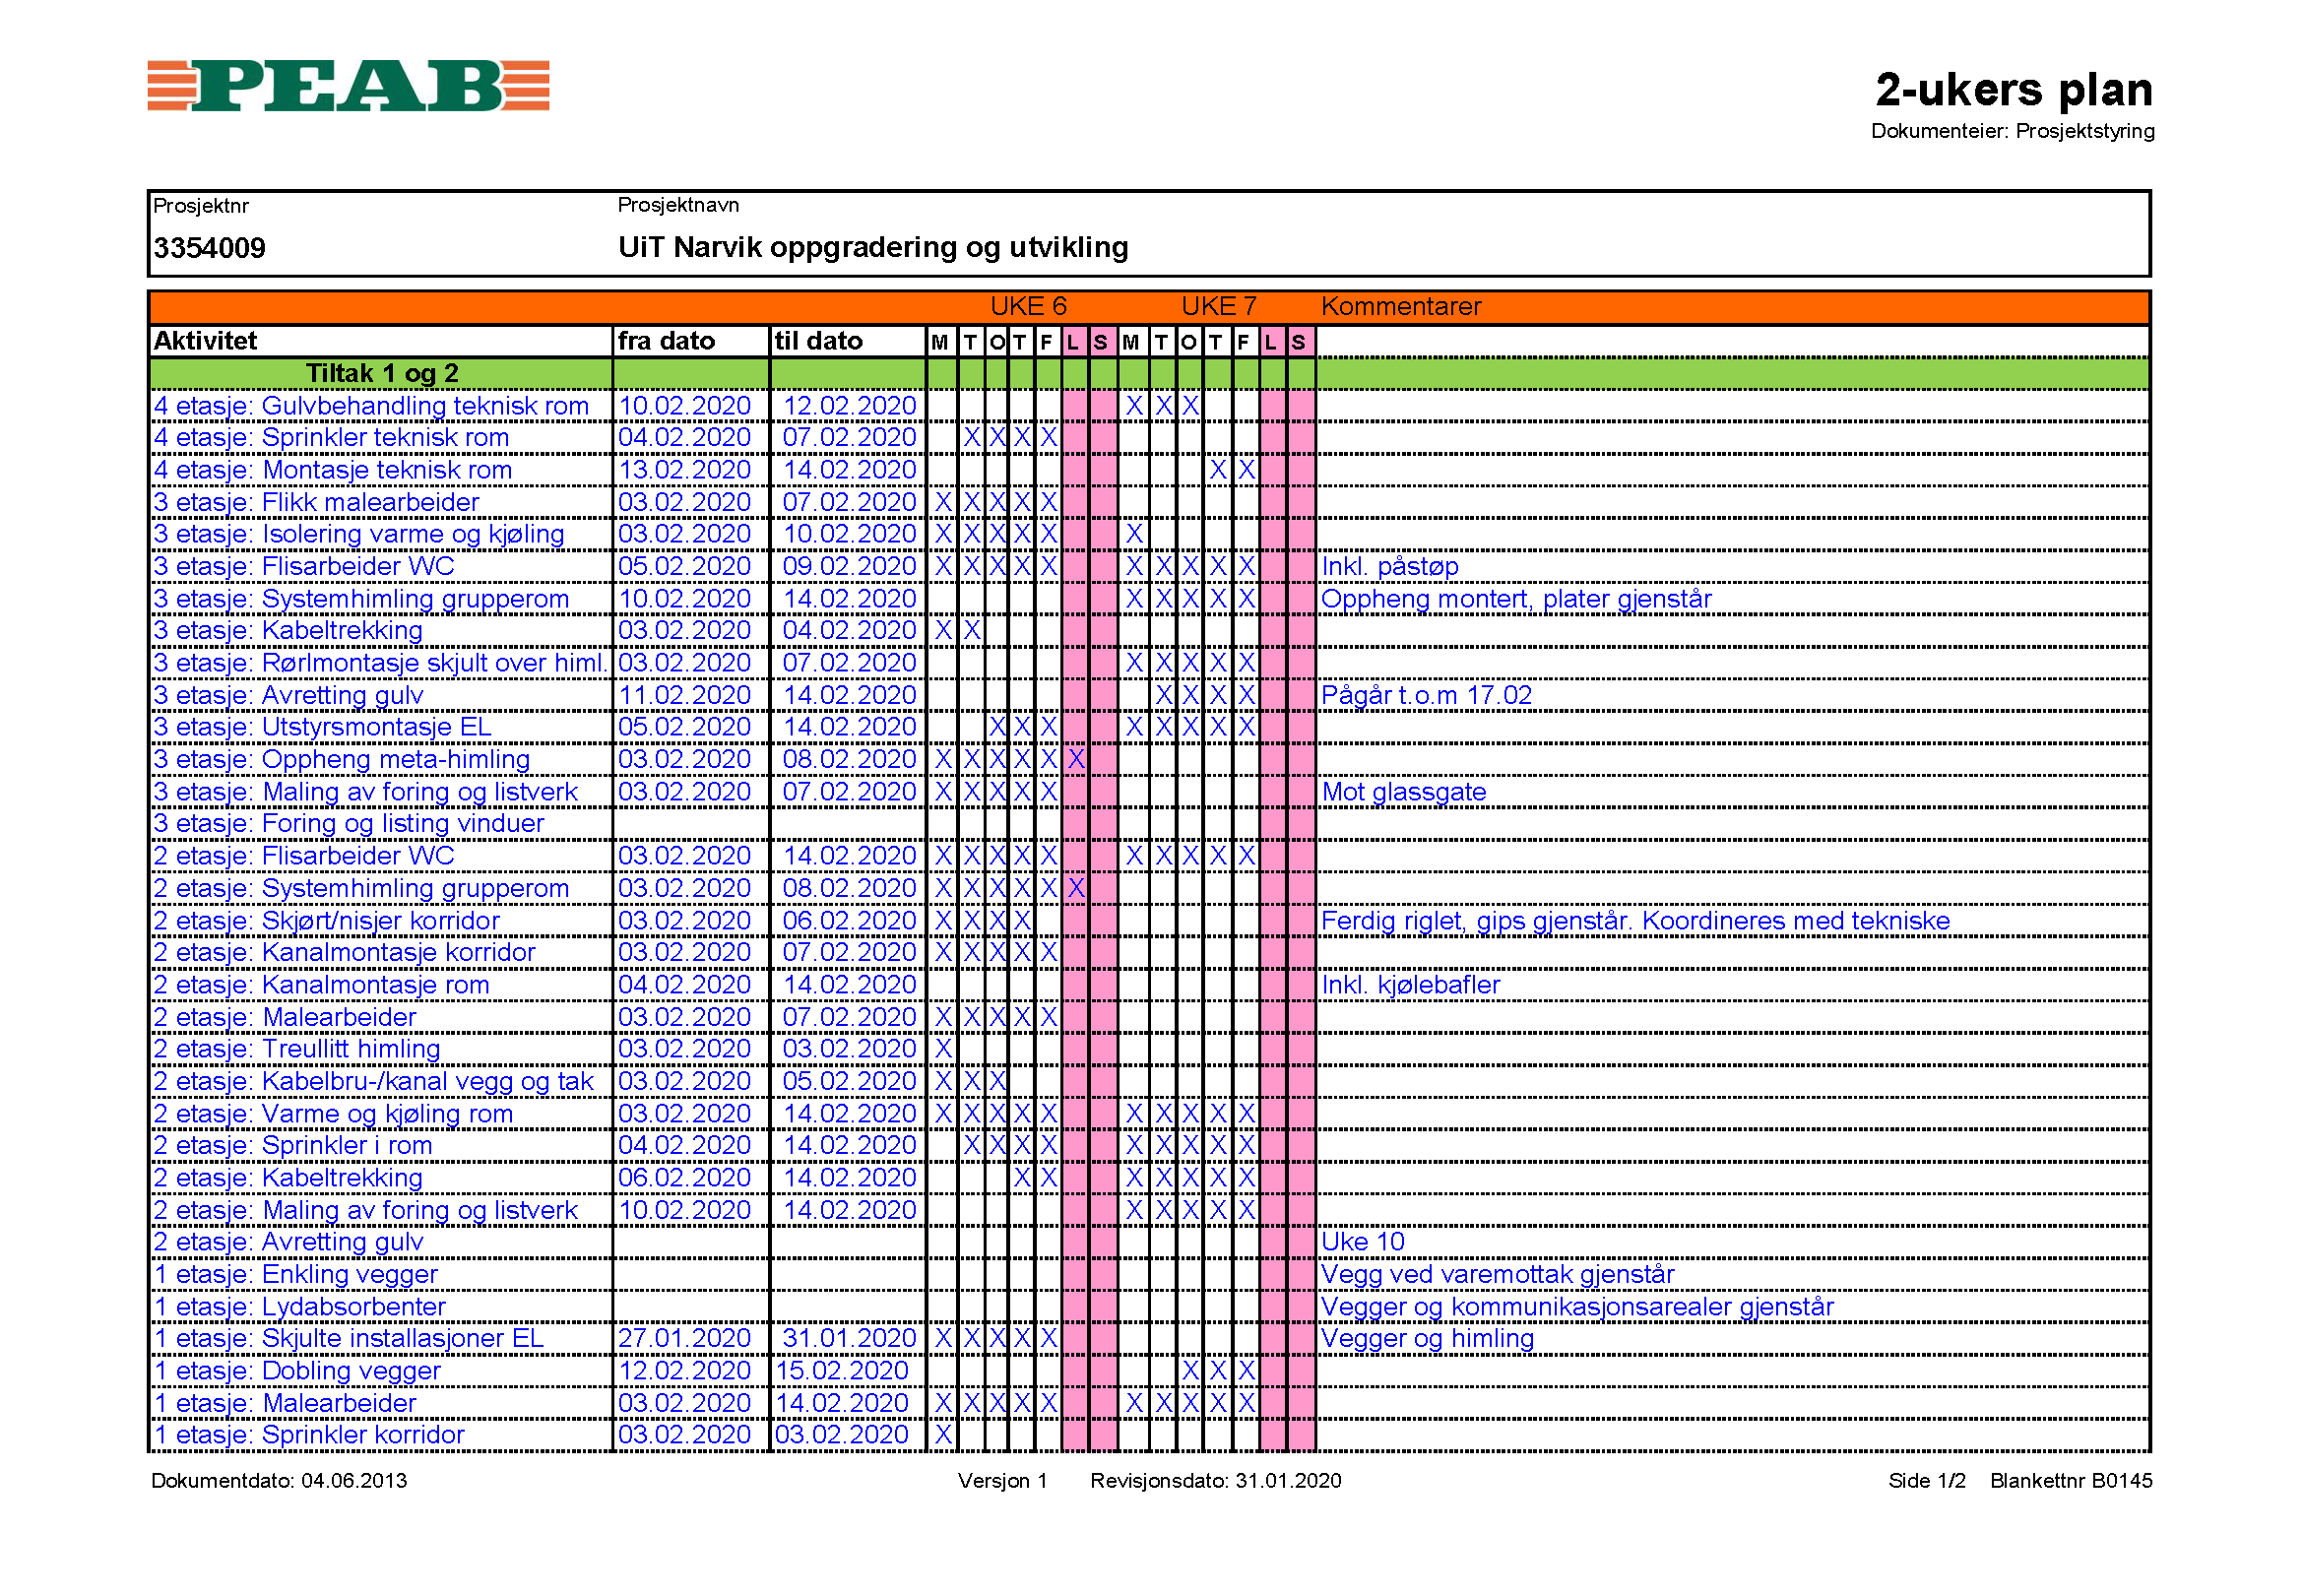
Task: Open '3 etasje: Flisarbeider WC' activity link
Action: 304,566
